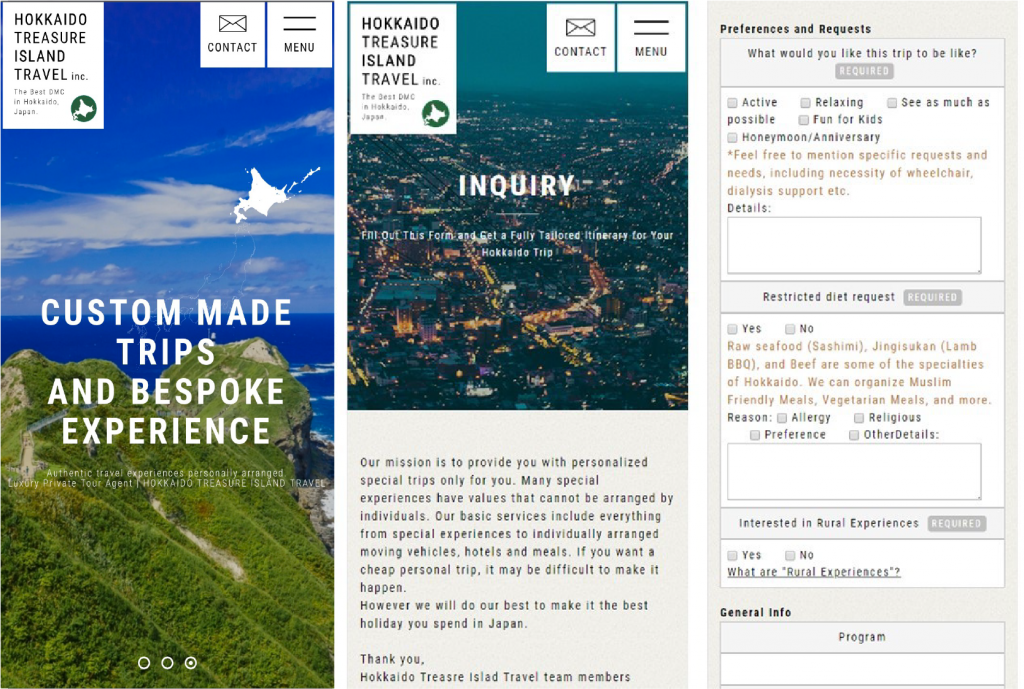This screenshot has width=1024, height=689.
Task: Click 'Hokkaido Treasre Islad Travel team members' signature
Action: coord(495,677)
